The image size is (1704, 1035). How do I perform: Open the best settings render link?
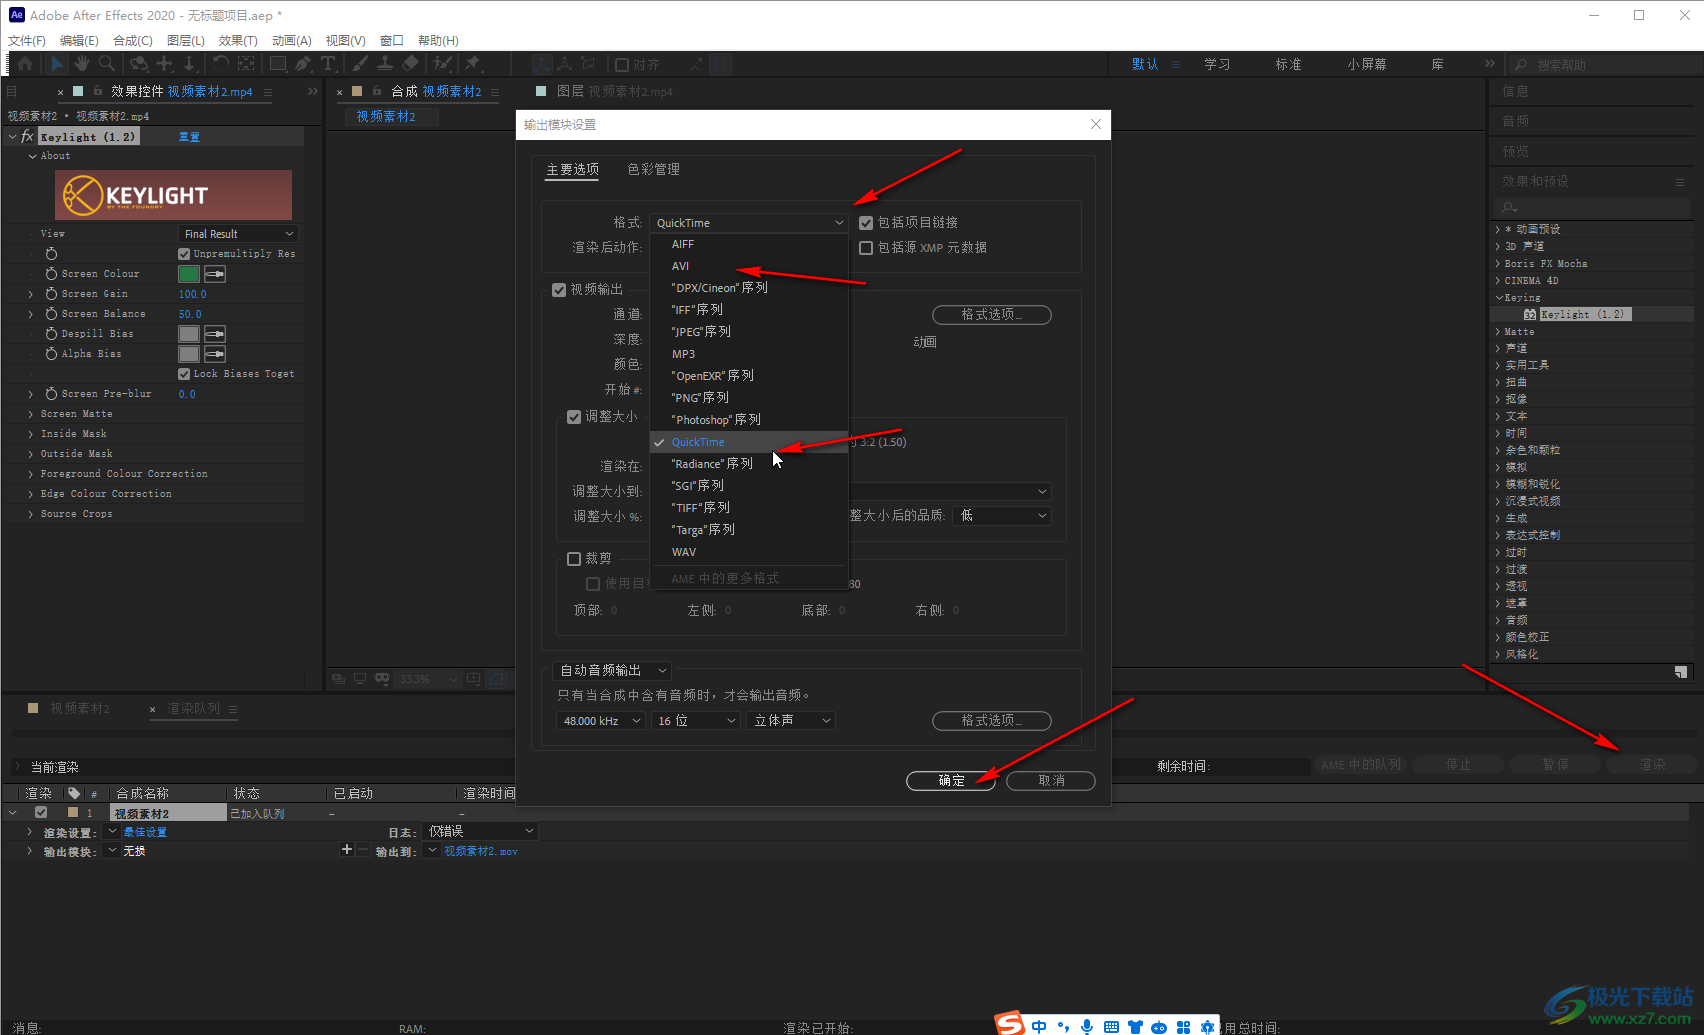[145, 832]
